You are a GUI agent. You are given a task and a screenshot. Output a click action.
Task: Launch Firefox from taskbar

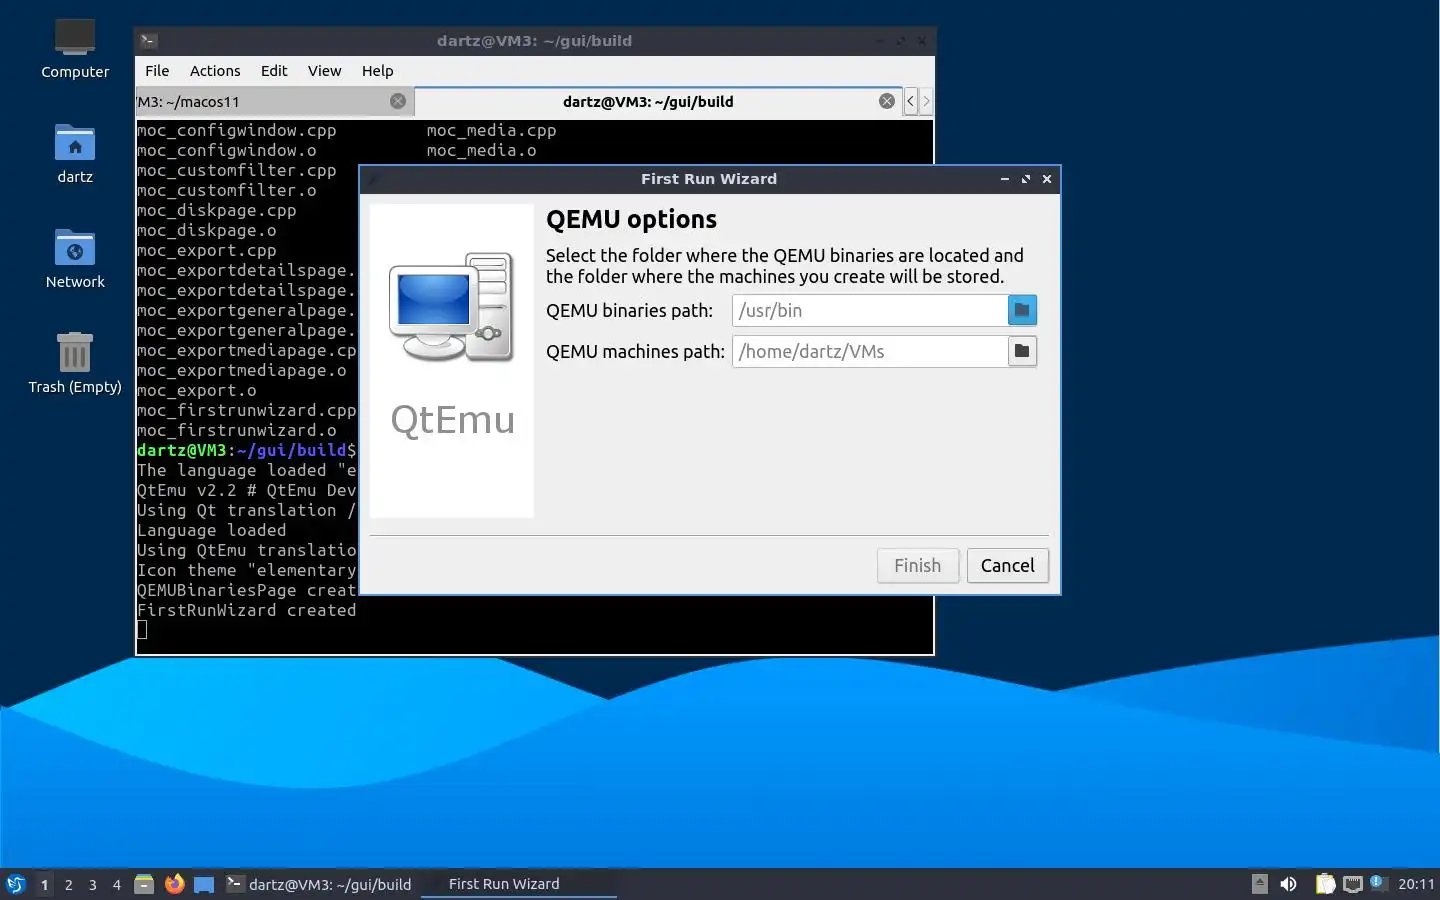pos(174,884)
